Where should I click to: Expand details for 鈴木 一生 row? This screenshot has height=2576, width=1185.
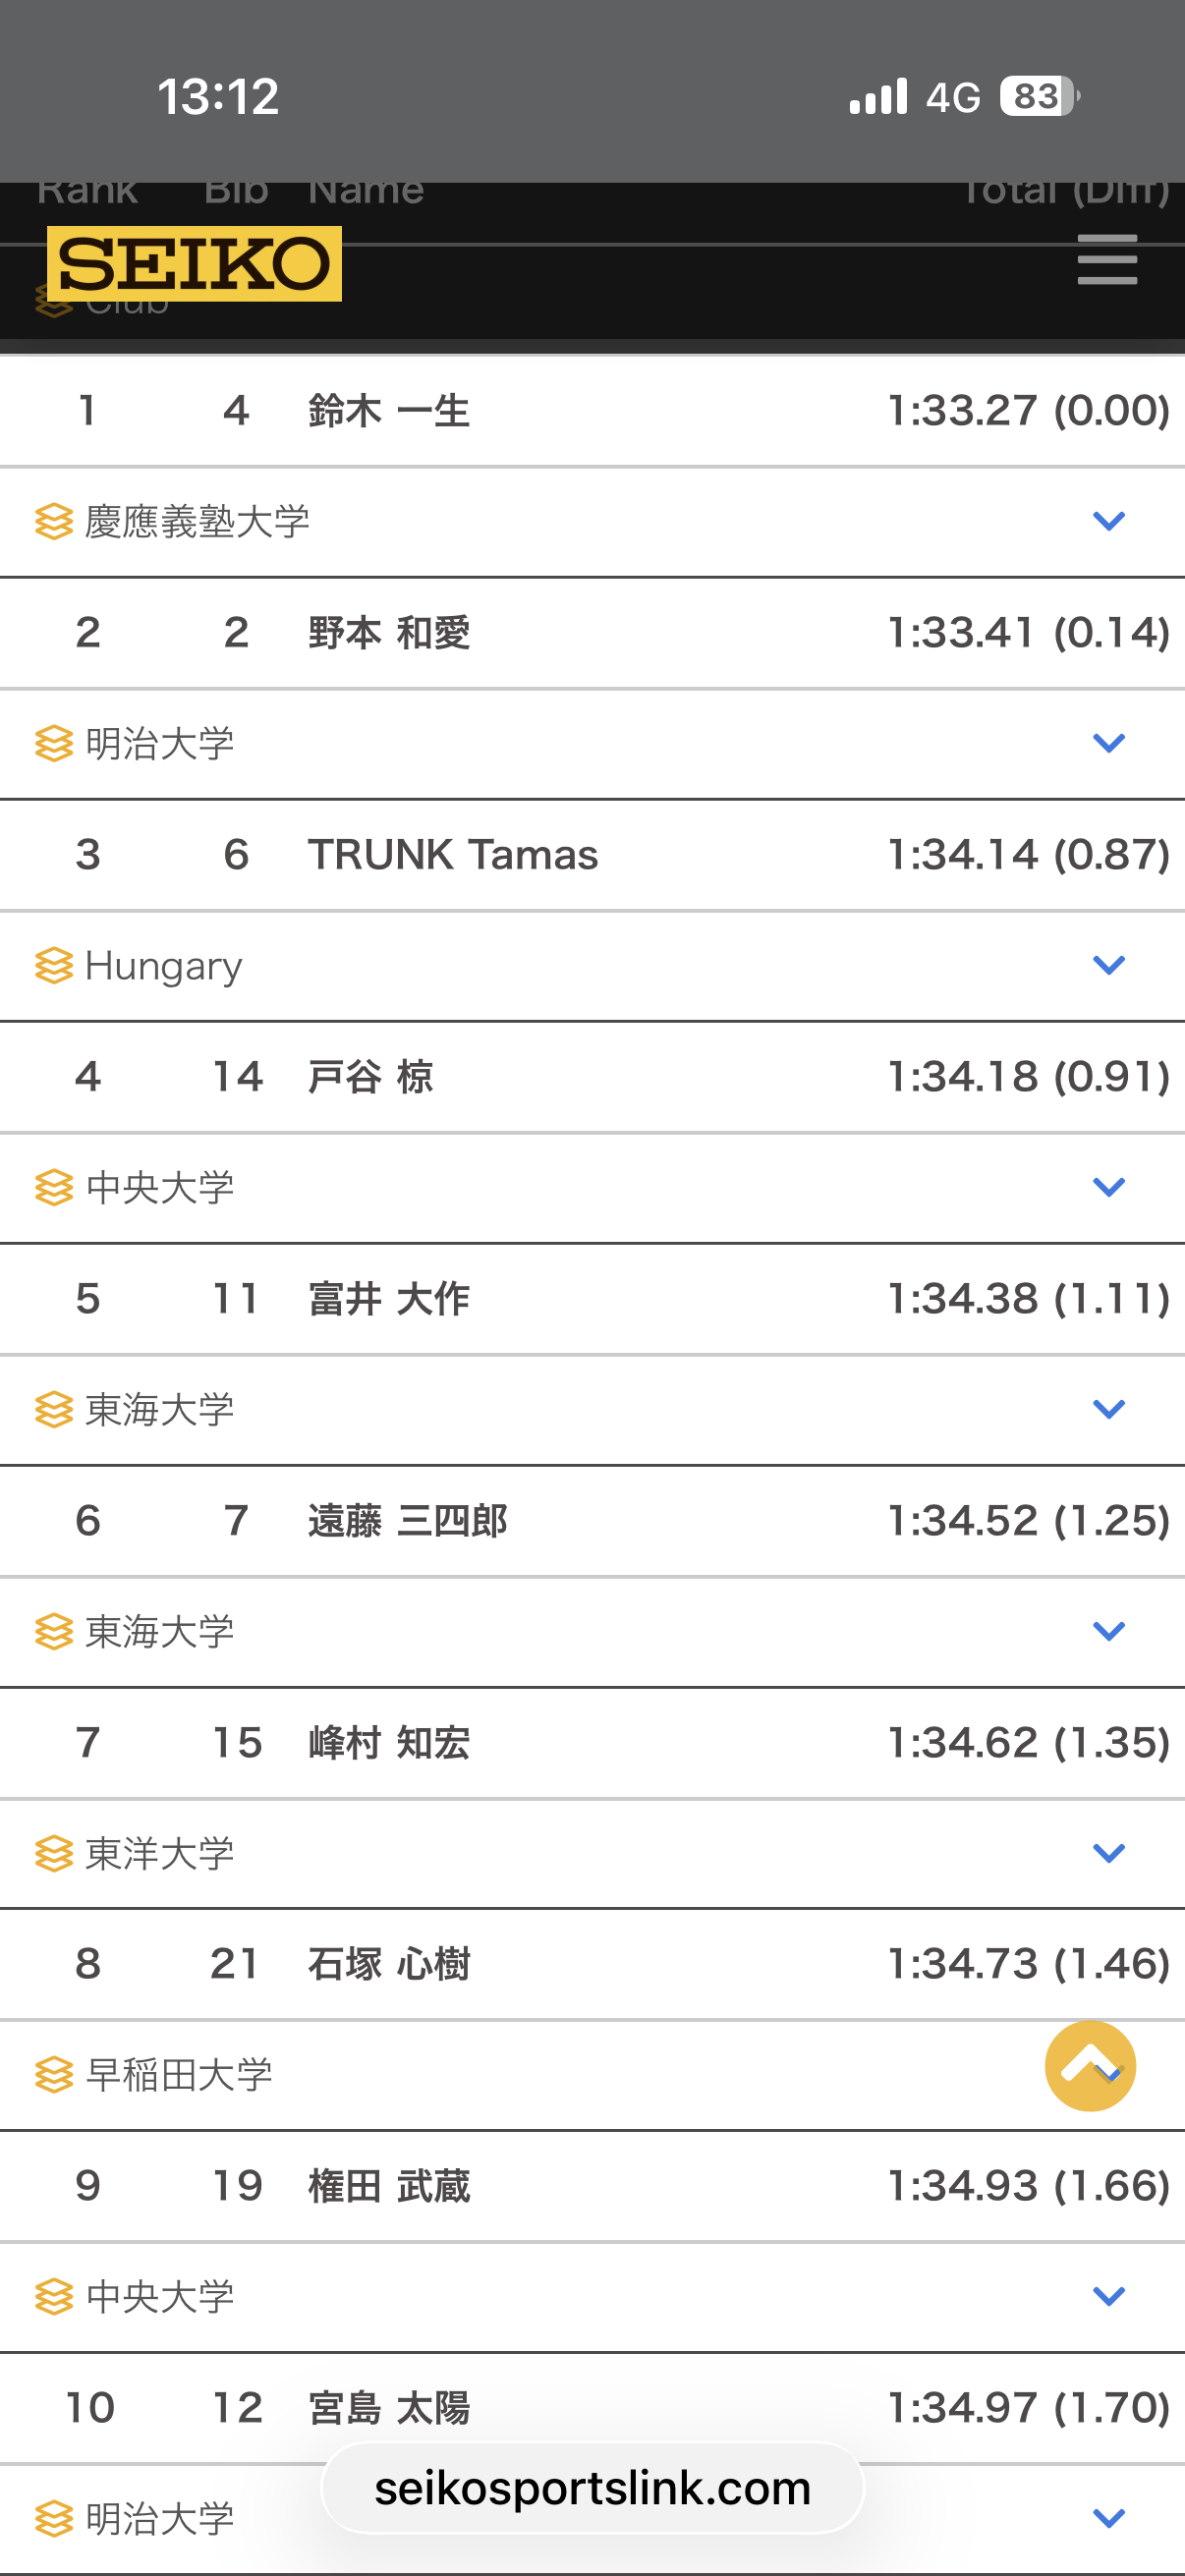click(x=1108, y=521)
